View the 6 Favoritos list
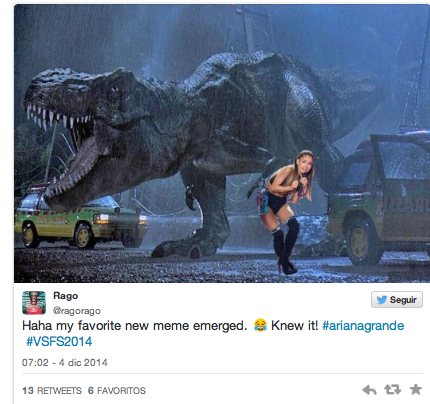This screenshot has width=430, height=404. coord(117,390)
